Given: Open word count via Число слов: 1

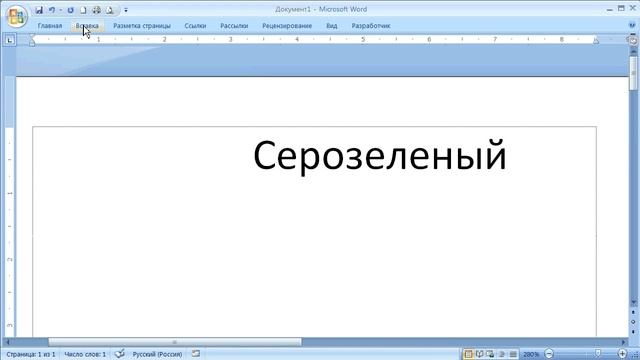Looking at the screenshot, I should click(85, 354).
